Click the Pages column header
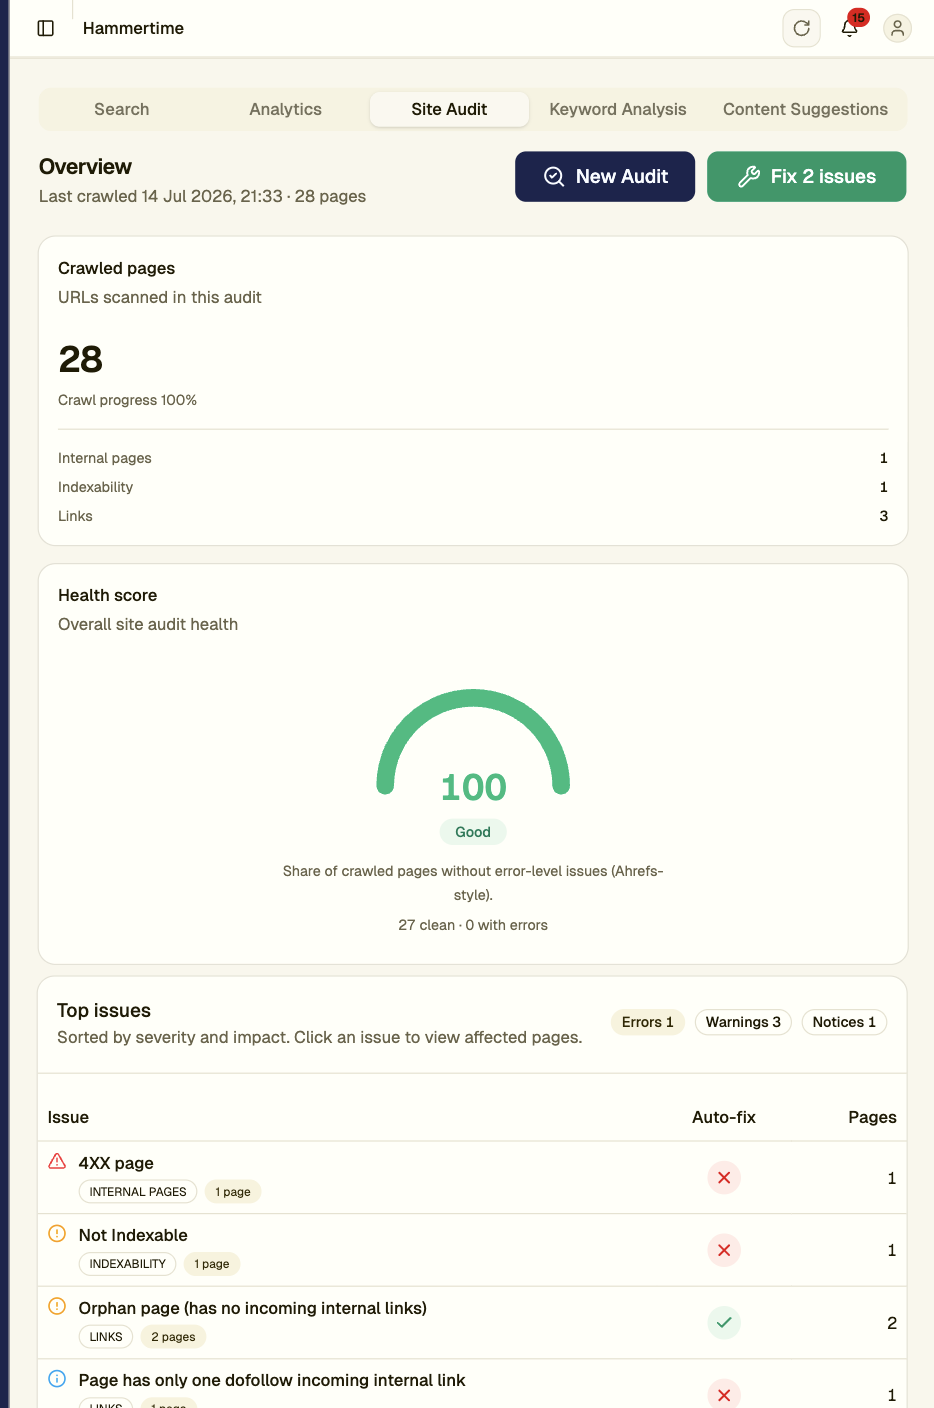Screen dimensions: 934x1408 pos(872,1117)
